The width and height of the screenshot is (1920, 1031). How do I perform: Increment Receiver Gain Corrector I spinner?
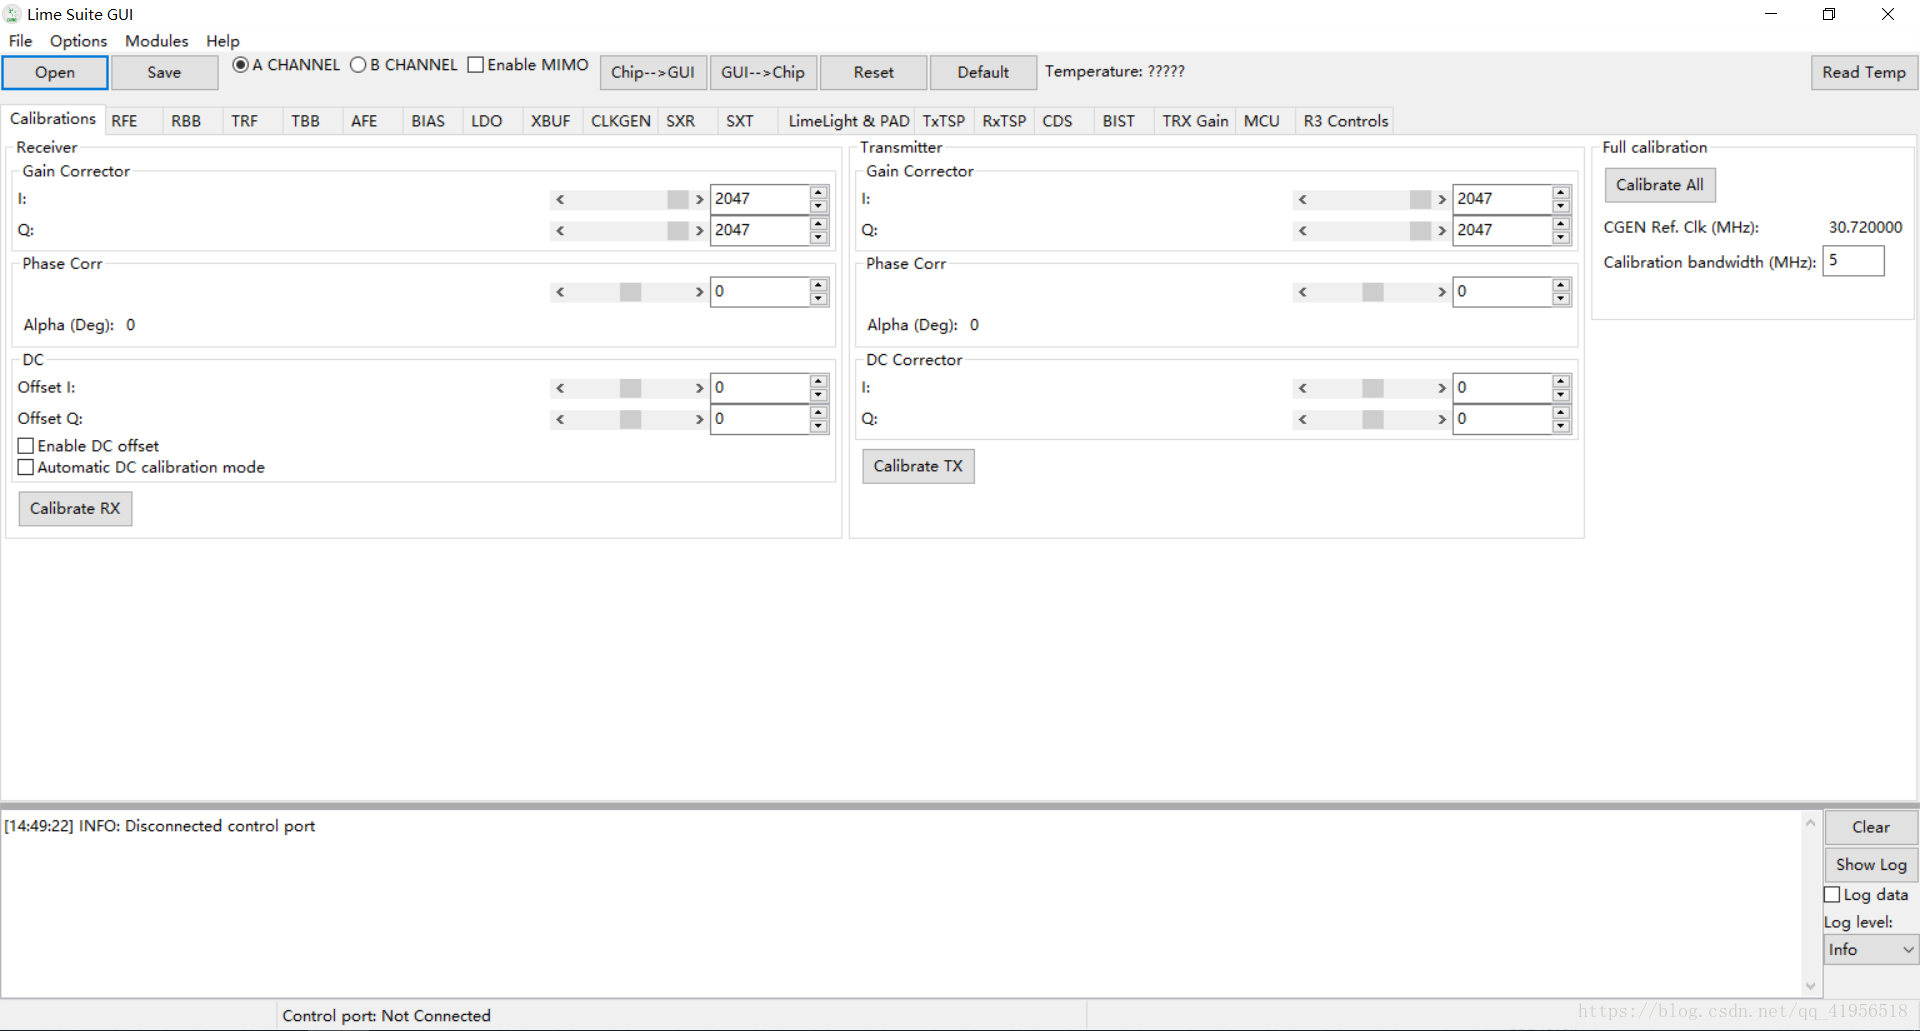819,191
